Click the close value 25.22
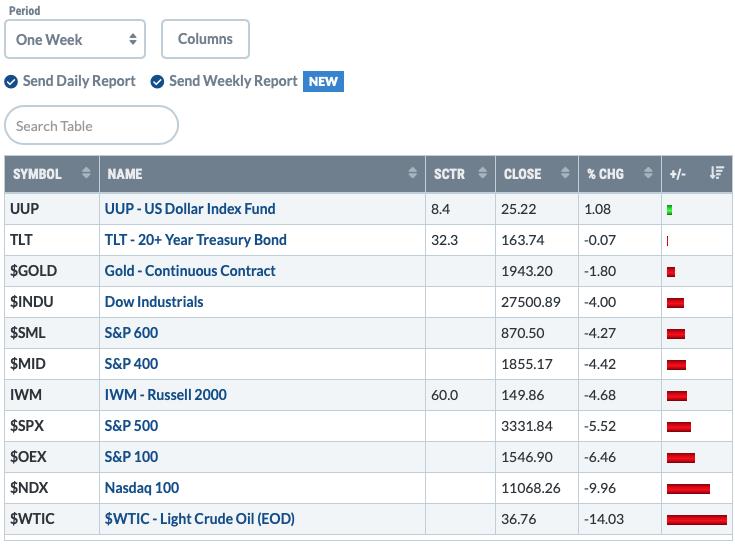735x544 pixels. point(518,209)
